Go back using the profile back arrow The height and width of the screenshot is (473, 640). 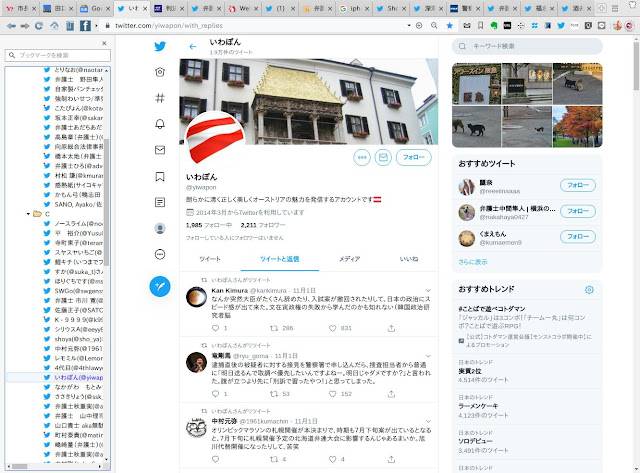coord(193,47)
